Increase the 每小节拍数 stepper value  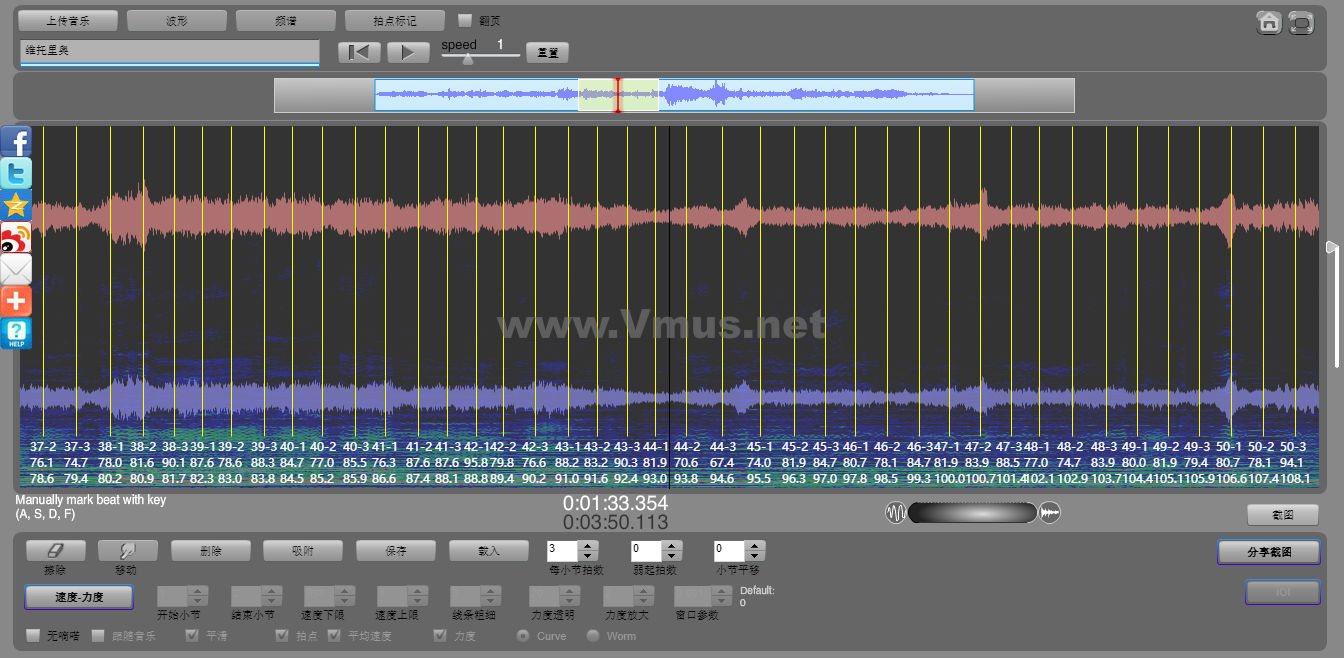coord(588,546)
